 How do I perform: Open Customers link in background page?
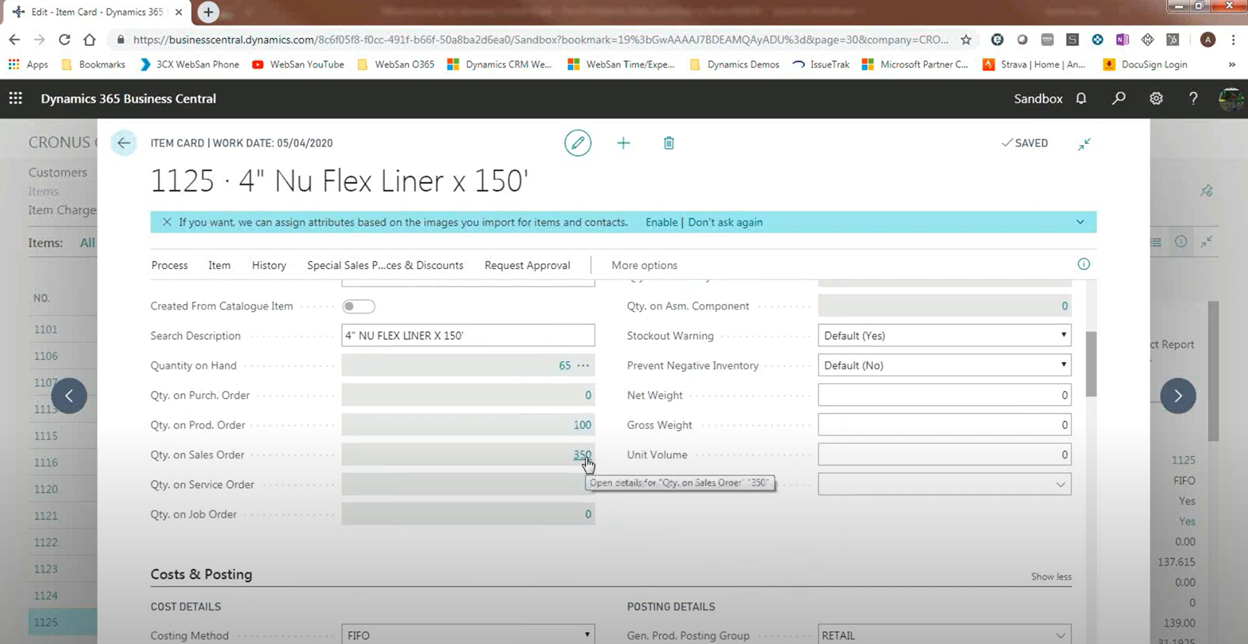click(x=58, y=172)
